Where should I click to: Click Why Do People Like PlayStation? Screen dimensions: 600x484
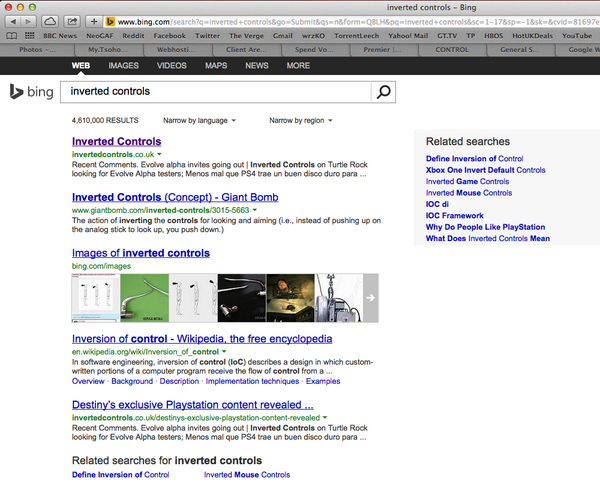coord(486,227)
